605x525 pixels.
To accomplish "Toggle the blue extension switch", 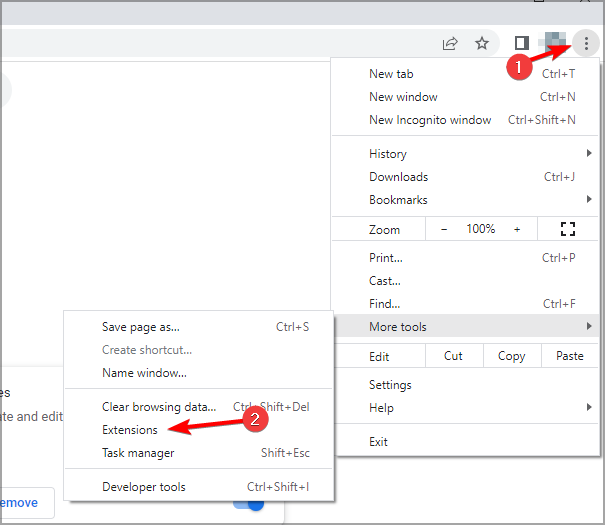I will pyautogui.click(x=250, y=503).
